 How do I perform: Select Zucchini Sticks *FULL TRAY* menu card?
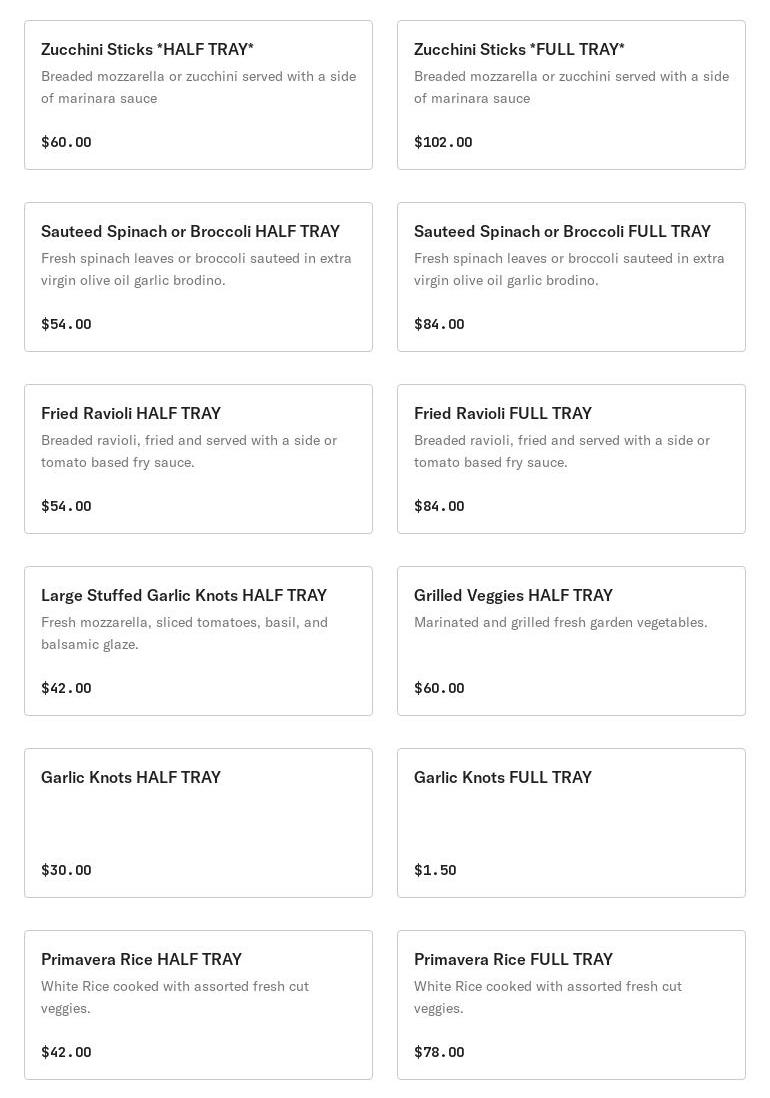click(x=519, y=49)
